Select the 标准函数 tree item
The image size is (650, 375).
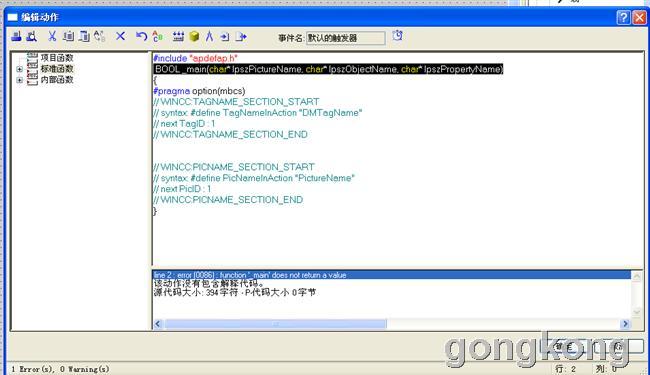[x=57, y=69]
